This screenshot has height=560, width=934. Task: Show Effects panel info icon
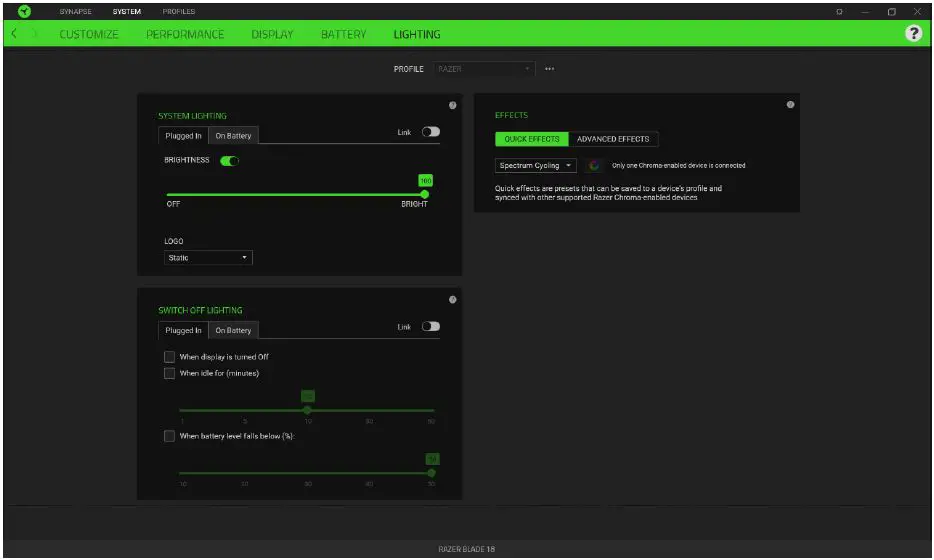[790, 105]
